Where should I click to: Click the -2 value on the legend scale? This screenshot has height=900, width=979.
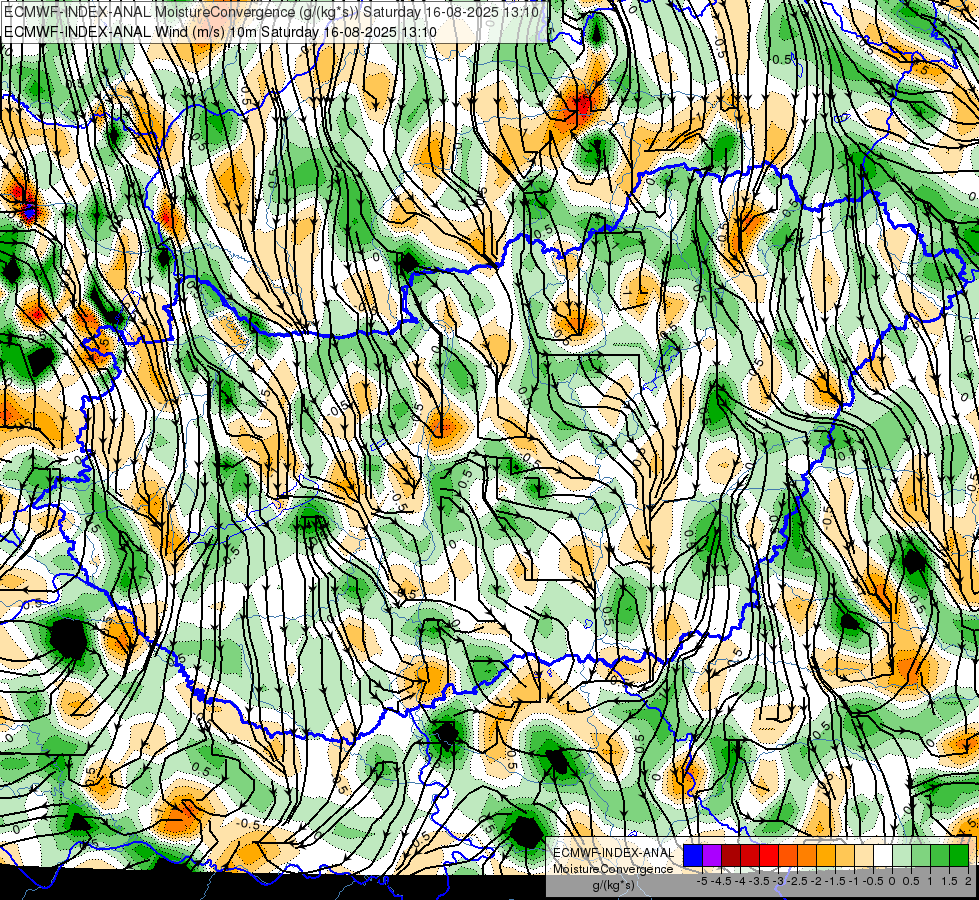(816, 881)
